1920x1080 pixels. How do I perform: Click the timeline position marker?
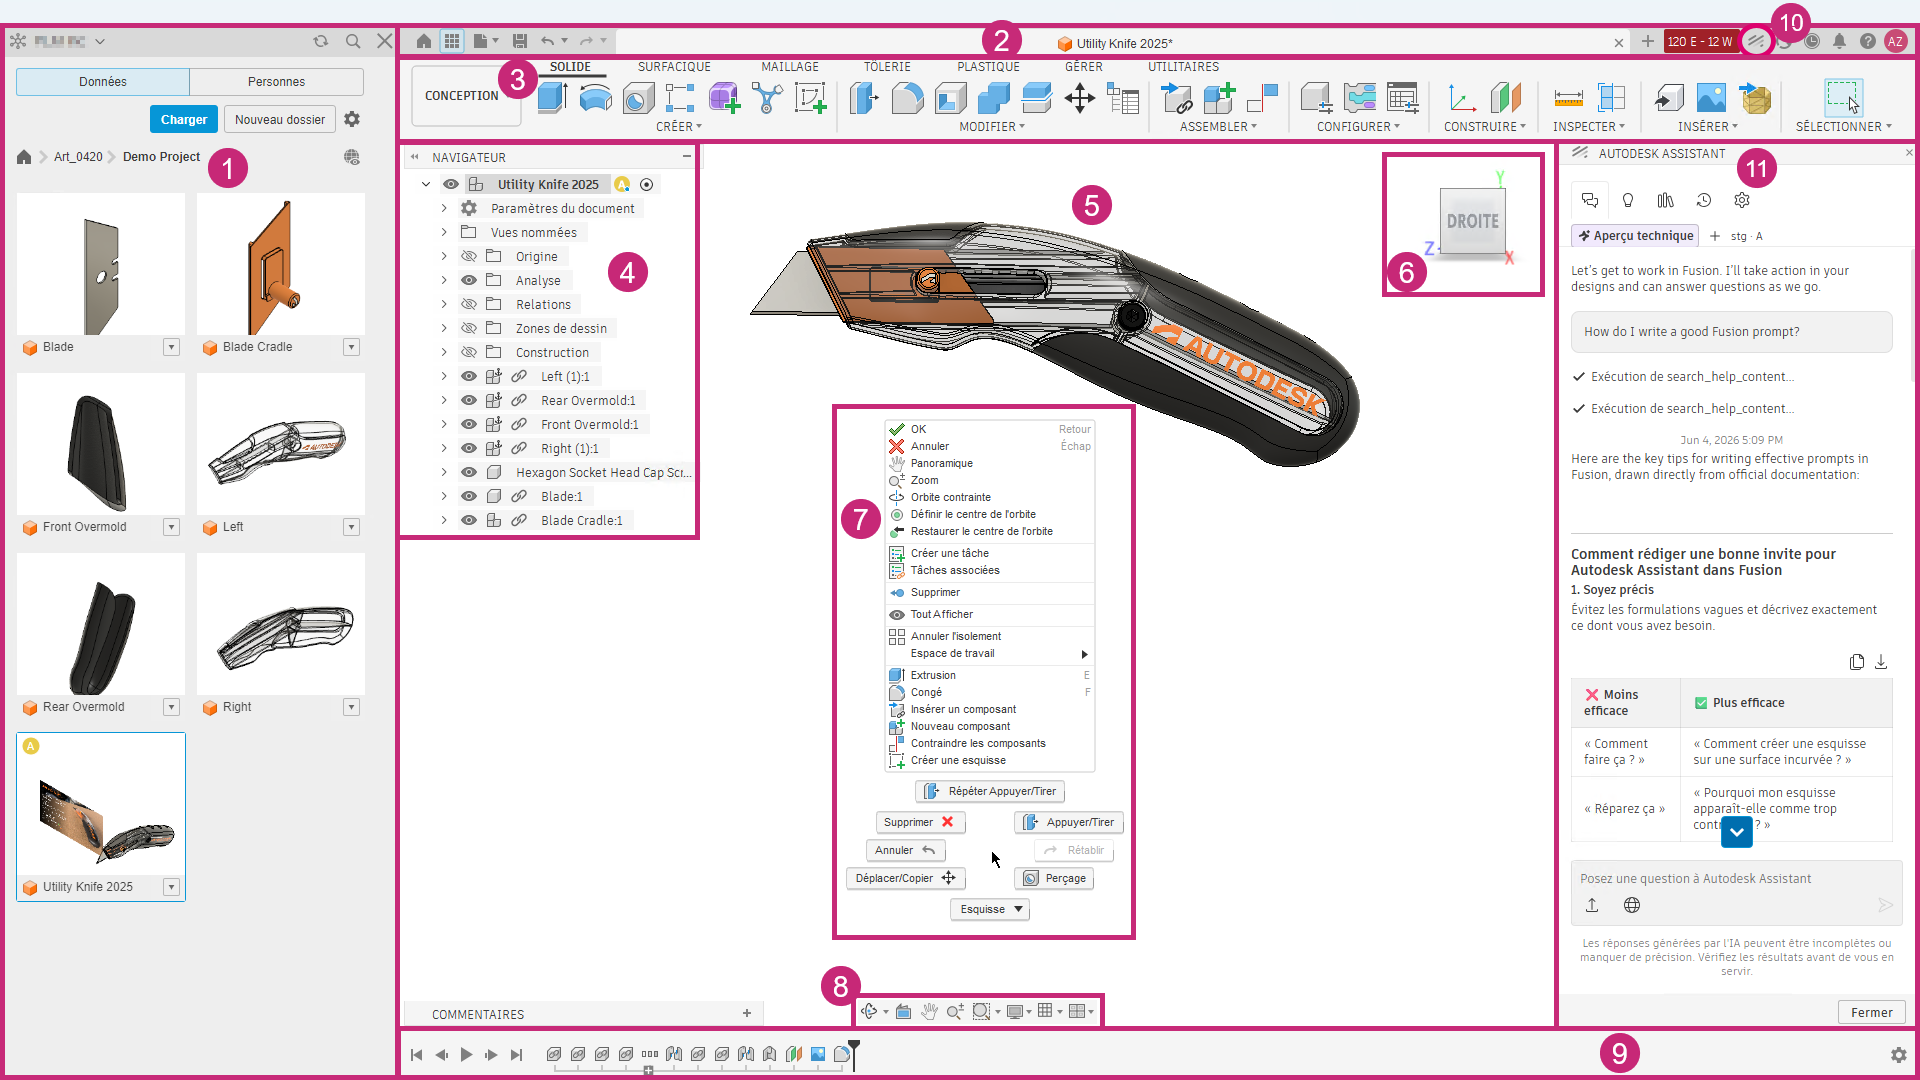point(854,1053)
